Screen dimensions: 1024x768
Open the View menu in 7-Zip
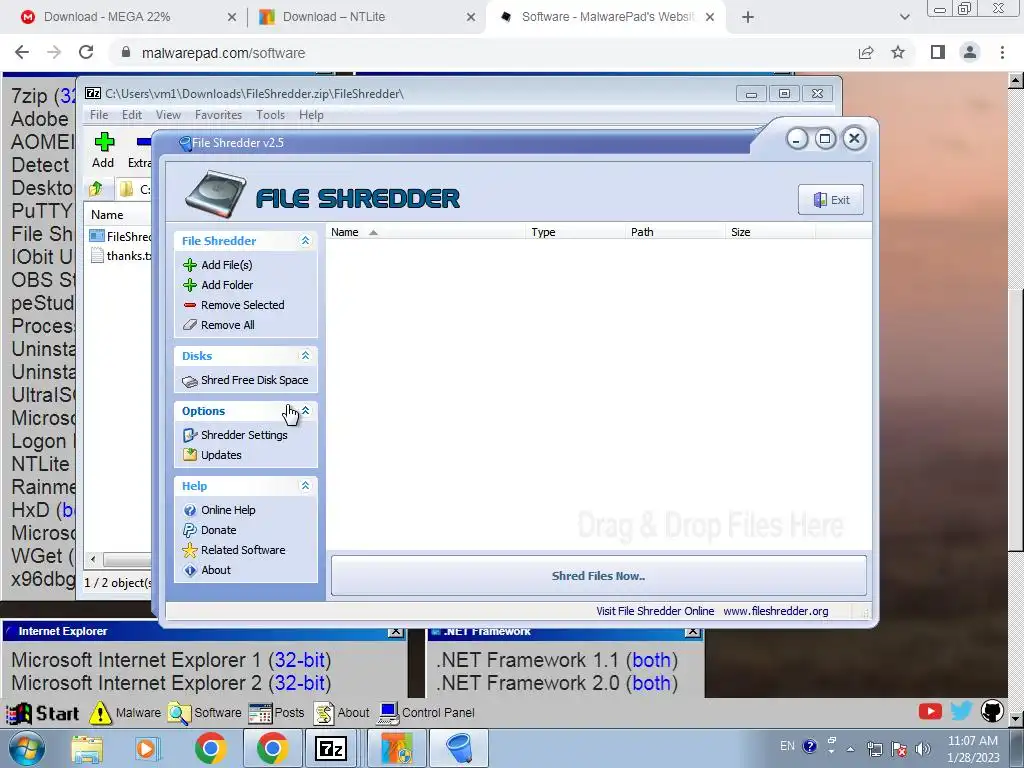pyautogui.click(x=168, y=115)
